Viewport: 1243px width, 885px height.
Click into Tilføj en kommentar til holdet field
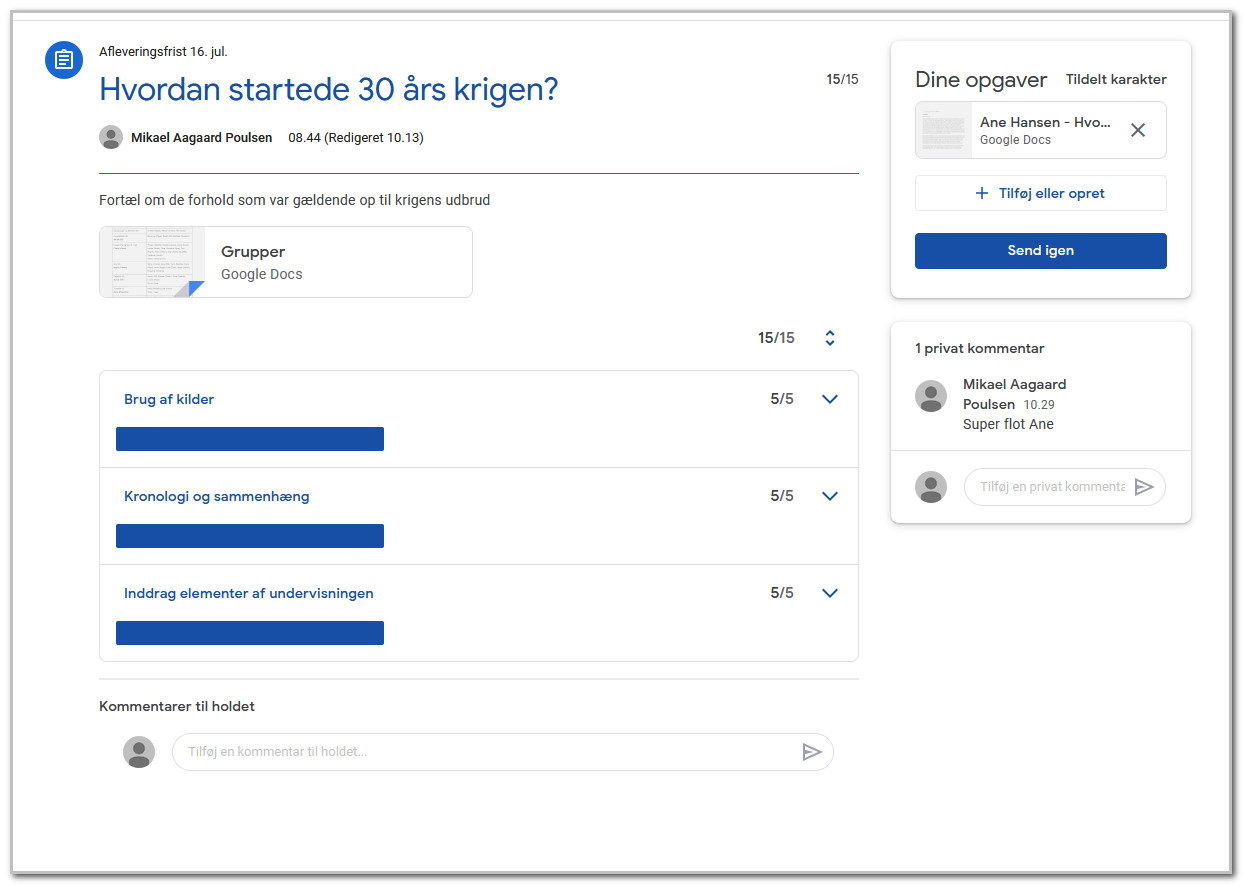tap(490, 752)
